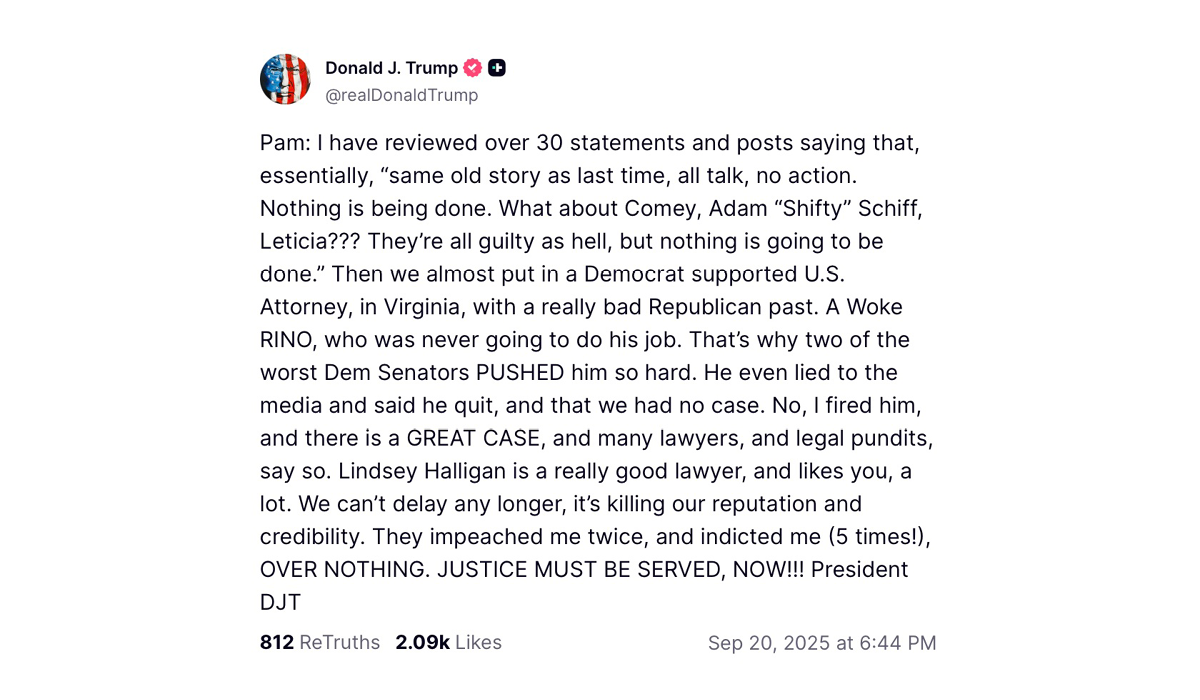
Task: Click the black plus badge icon
Action: [497, 68]
